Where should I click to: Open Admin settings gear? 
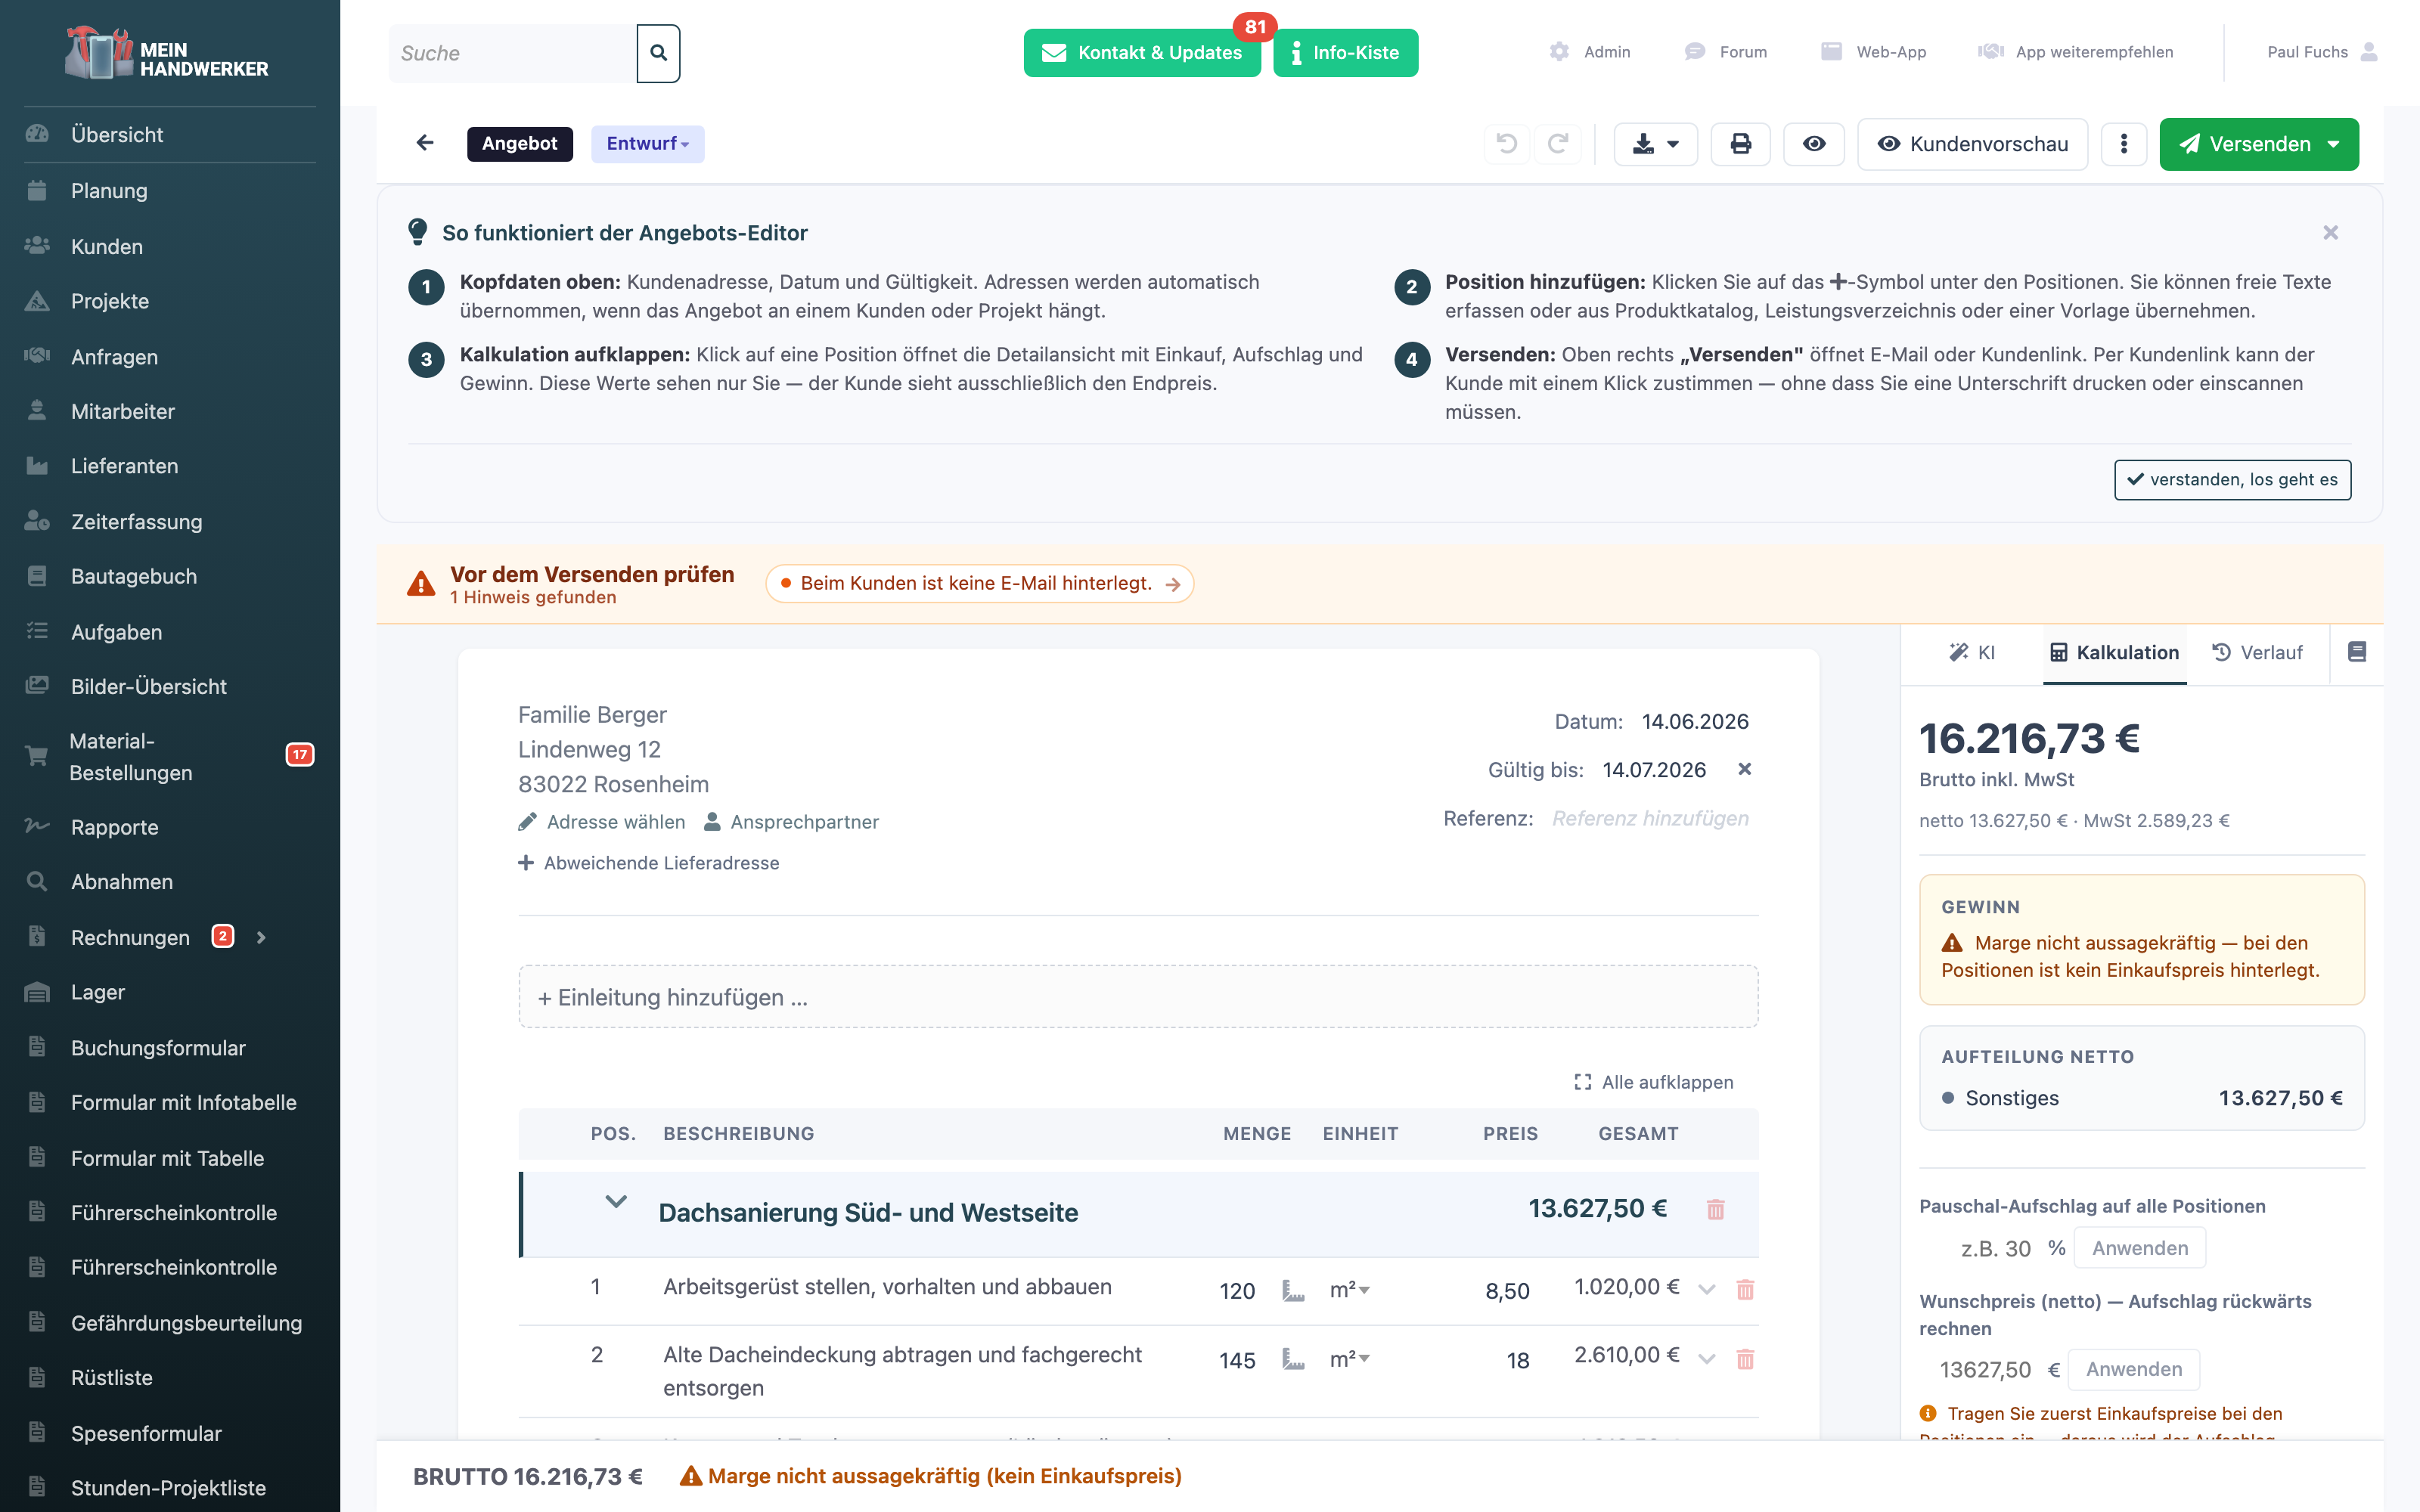tap(1590, 52)
